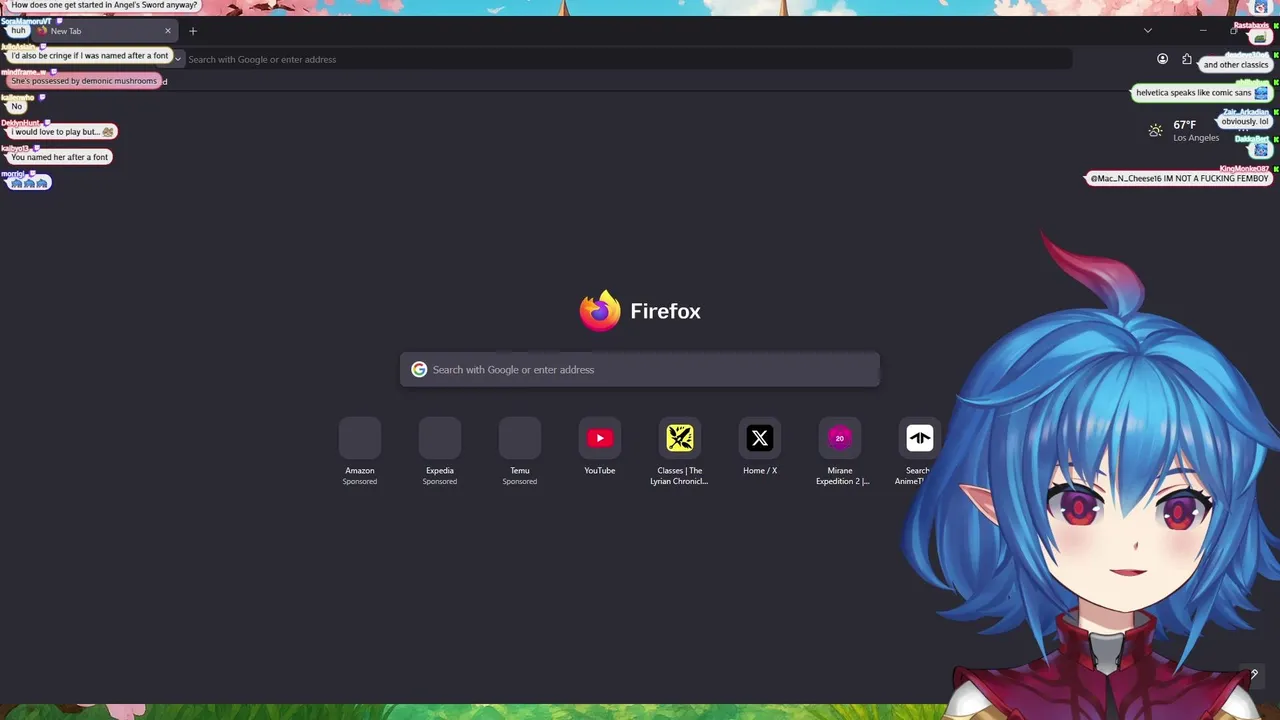The height and width of the screenshot is (720, 1280).
Task: Expand the dropdown beside the address bar
Action: click(x=178, y=59)
